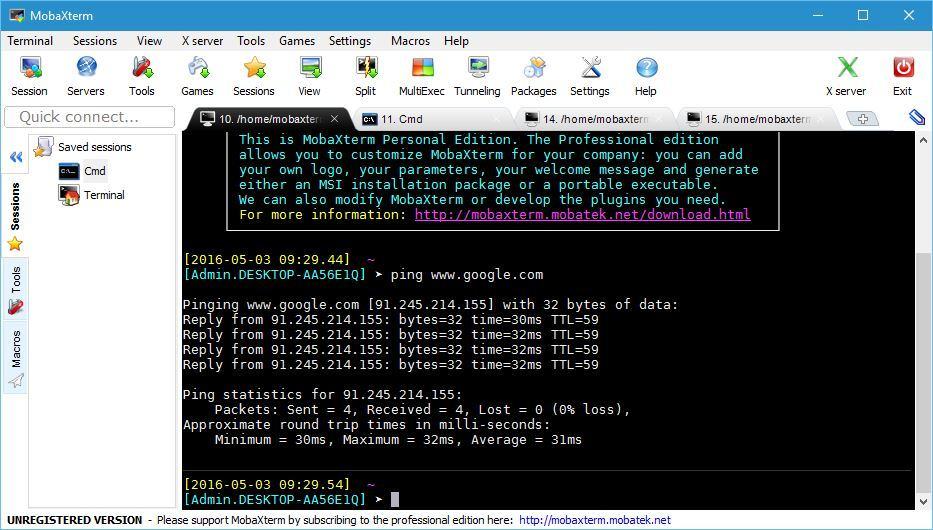Click 'Ping statistics for 91.245.214.155:' line
Viewport: 933px width, 530px height.
point(322,394)
